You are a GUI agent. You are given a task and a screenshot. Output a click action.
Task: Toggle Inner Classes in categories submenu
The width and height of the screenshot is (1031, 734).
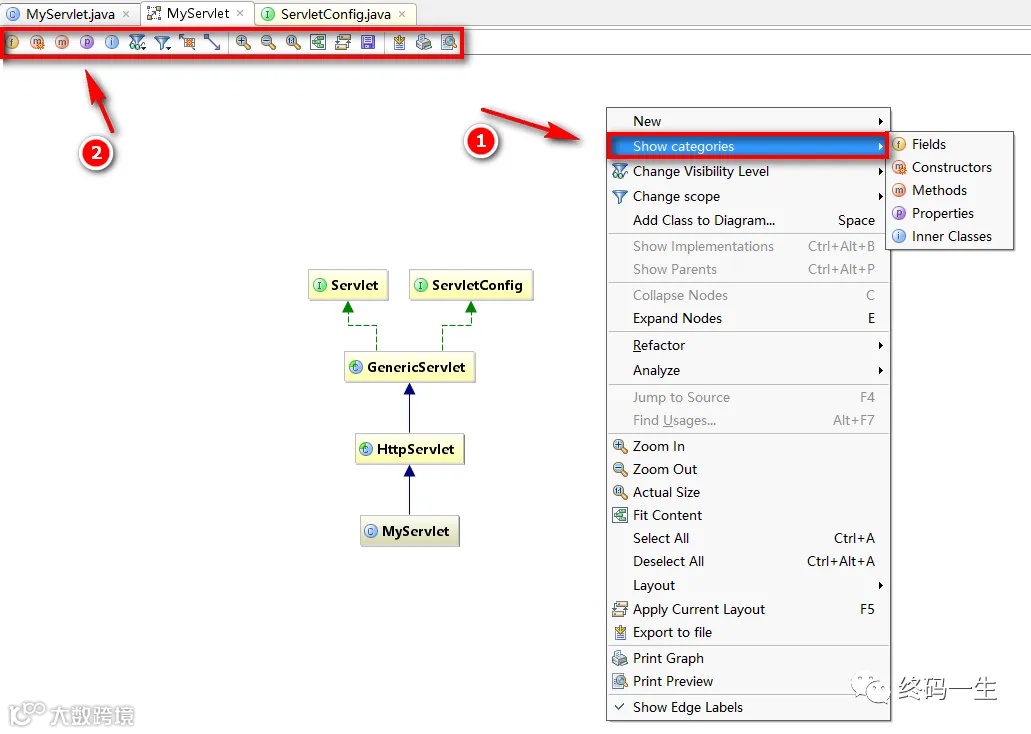(950, 236)
